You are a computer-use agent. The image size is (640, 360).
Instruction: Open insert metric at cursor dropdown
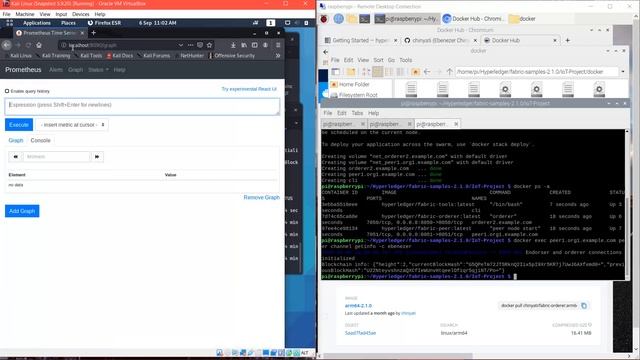tap(72, 125)
